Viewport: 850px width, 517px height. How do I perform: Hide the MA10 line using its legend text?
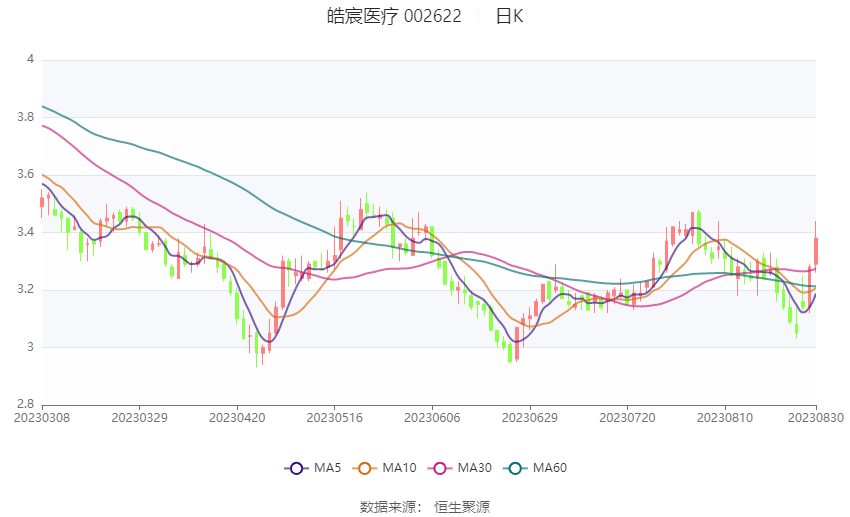point(400,468)
